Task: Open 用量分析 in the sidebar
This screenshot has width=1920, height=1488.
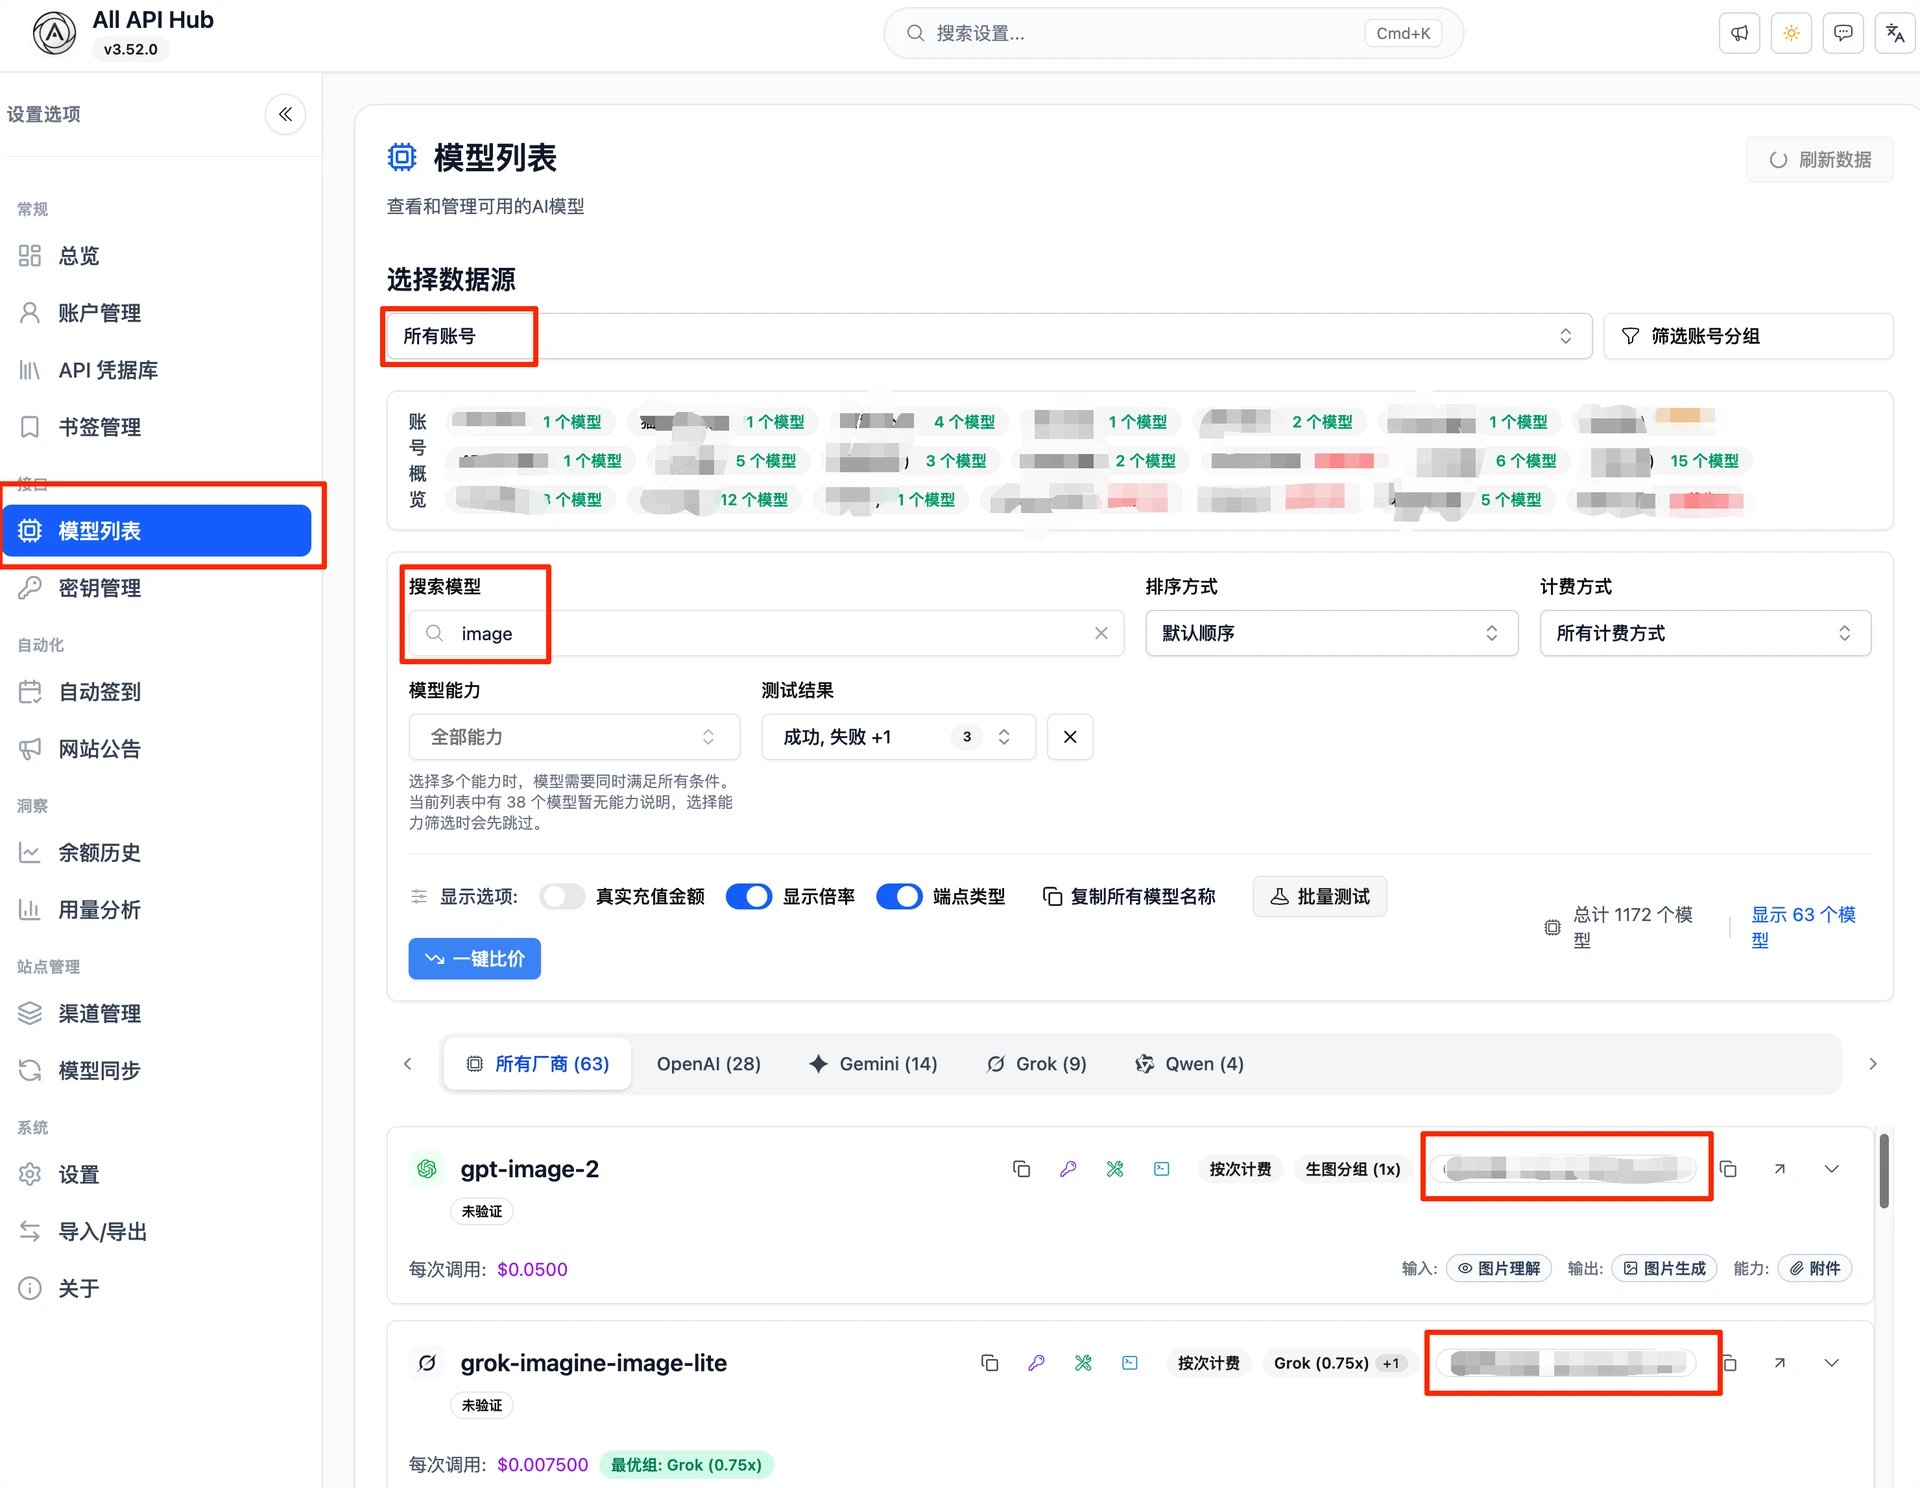Action: point(157,910)
